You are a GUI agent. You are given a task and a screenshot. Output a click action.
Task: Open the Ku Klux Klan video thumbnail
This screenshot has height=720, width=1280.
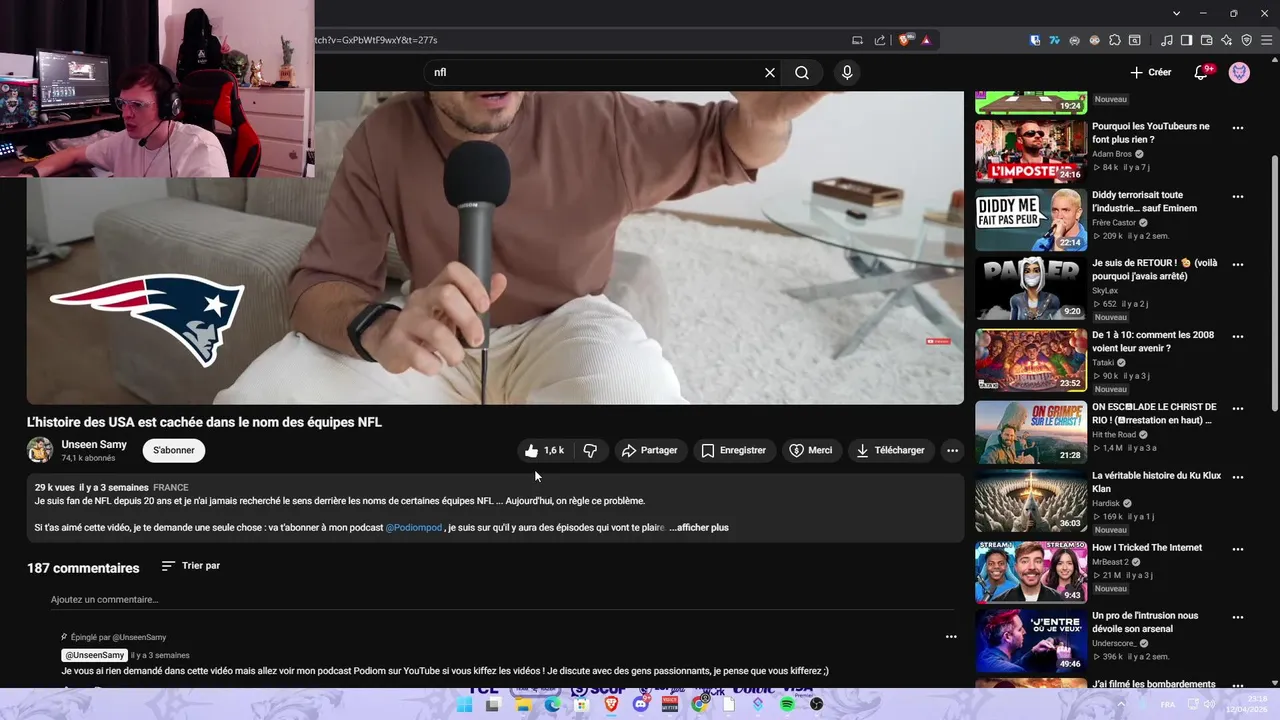tap(1031, 502)
